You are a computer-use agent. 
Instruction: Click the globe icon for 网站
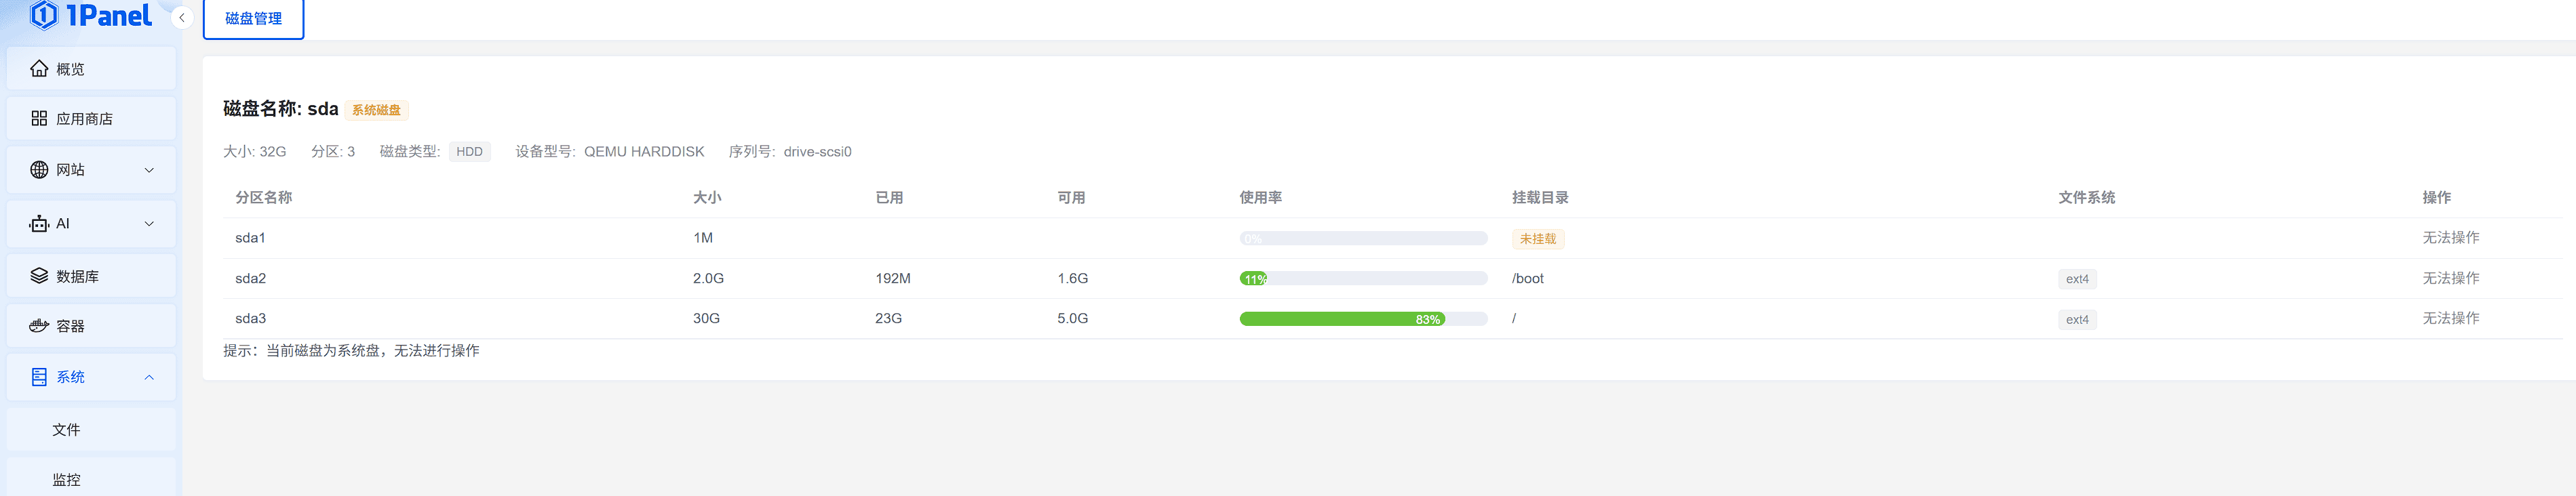click(x=39, y=170)
